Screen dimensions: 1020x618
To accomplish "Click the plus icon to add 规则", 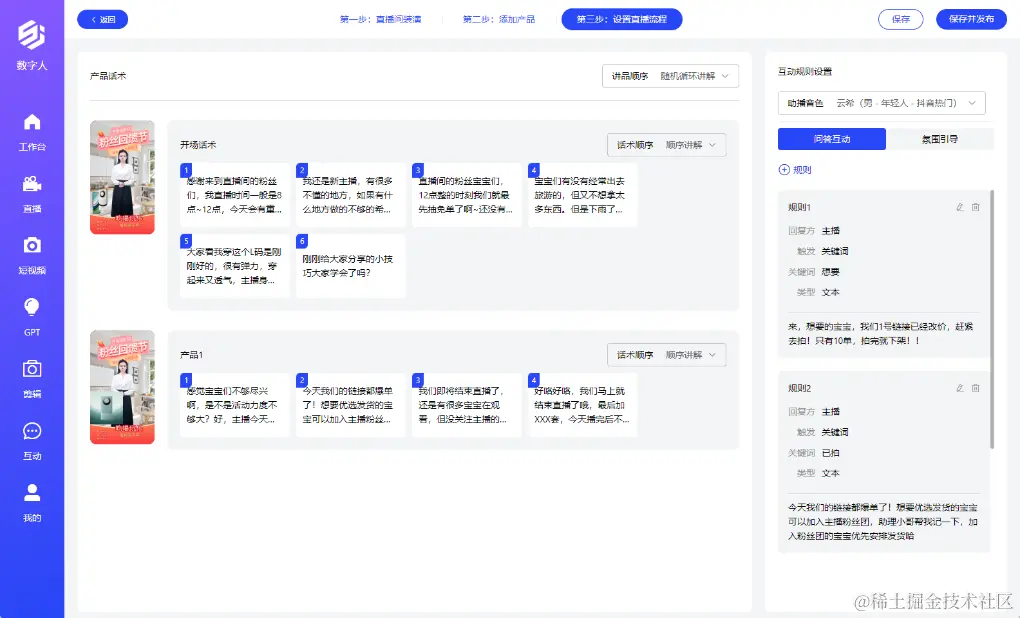I will [784, 170].
